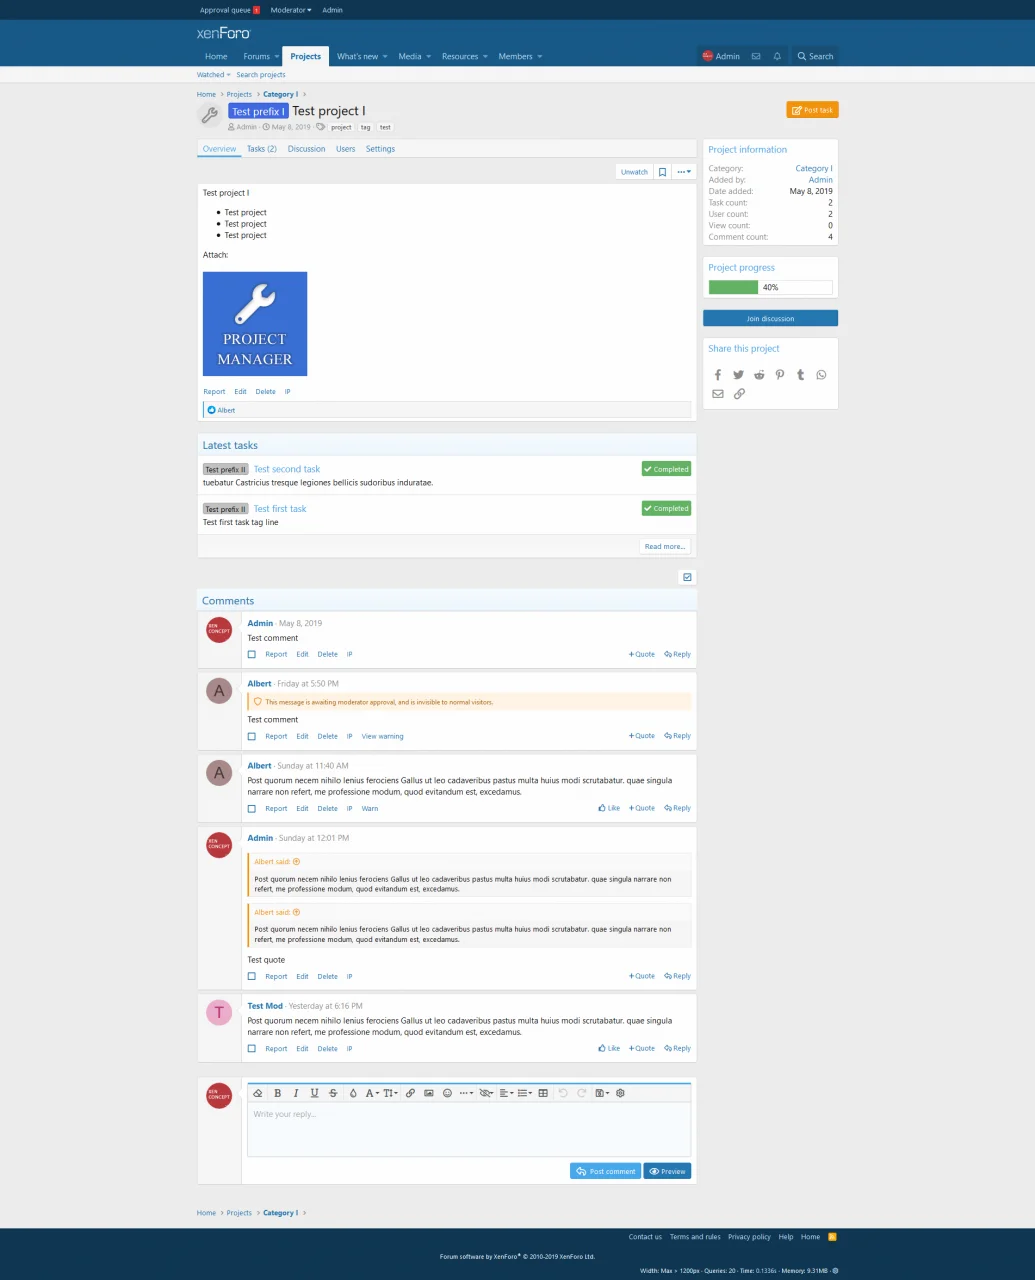The height and width of the screenshot is (1280, 1035).
Task: Tick the checkbox on Admin's Test comment
Action: pos(252,655)
